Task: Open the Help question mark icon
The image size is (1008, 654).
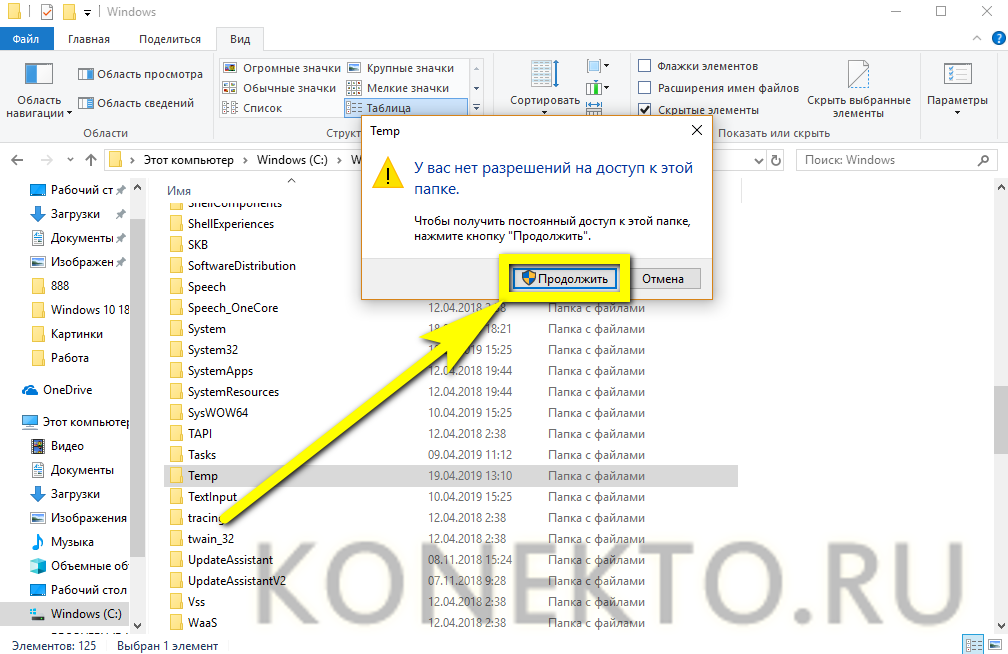Action: (998, 39)
